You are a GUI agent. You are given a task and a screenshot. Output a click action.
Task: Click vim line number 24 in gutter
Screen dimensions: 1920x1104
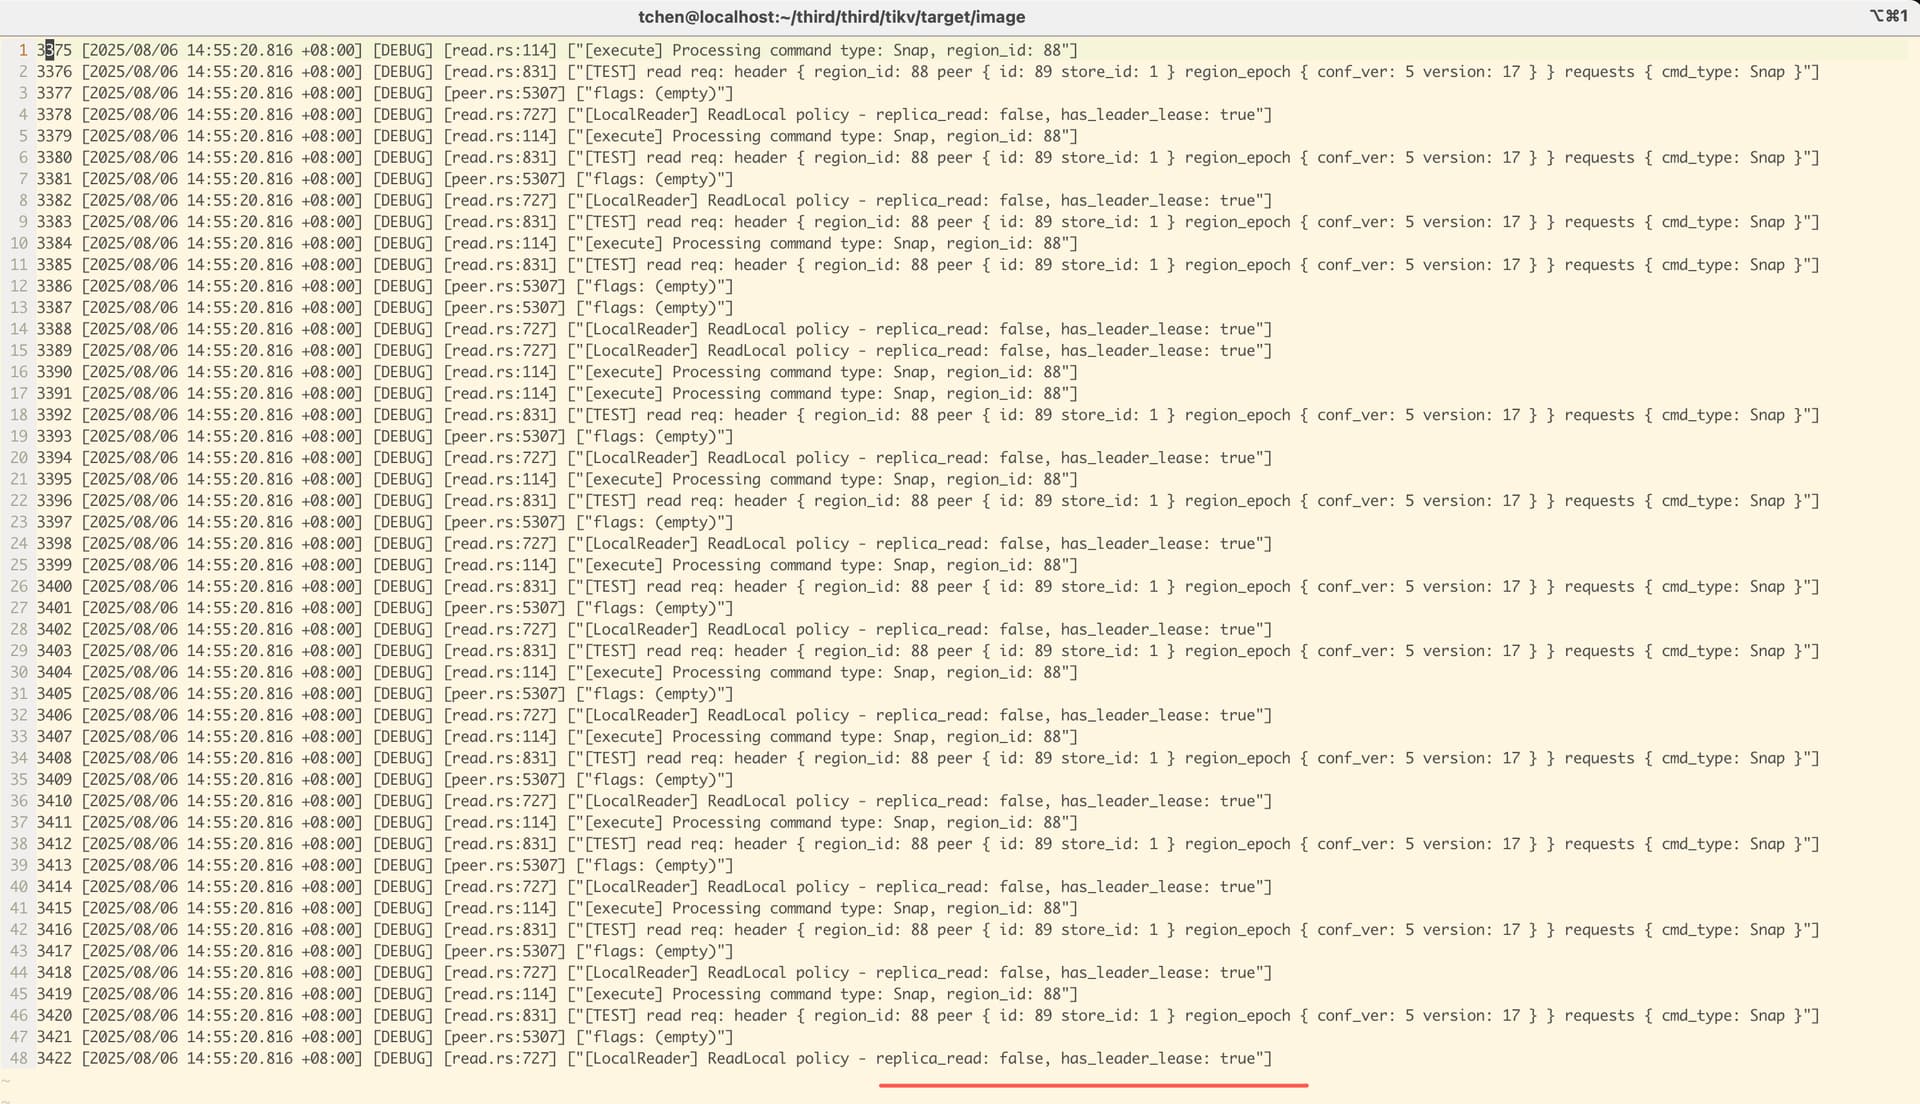pos(18,544)
